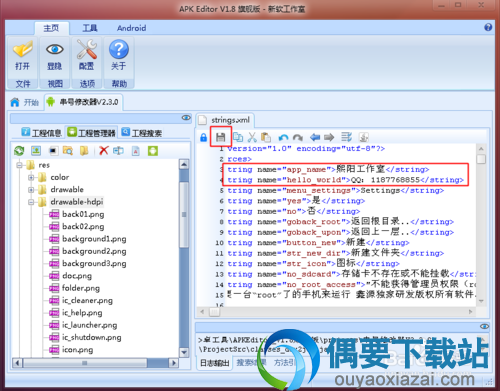Select ic_launcher.png in the tree

[x=90, y=325]
